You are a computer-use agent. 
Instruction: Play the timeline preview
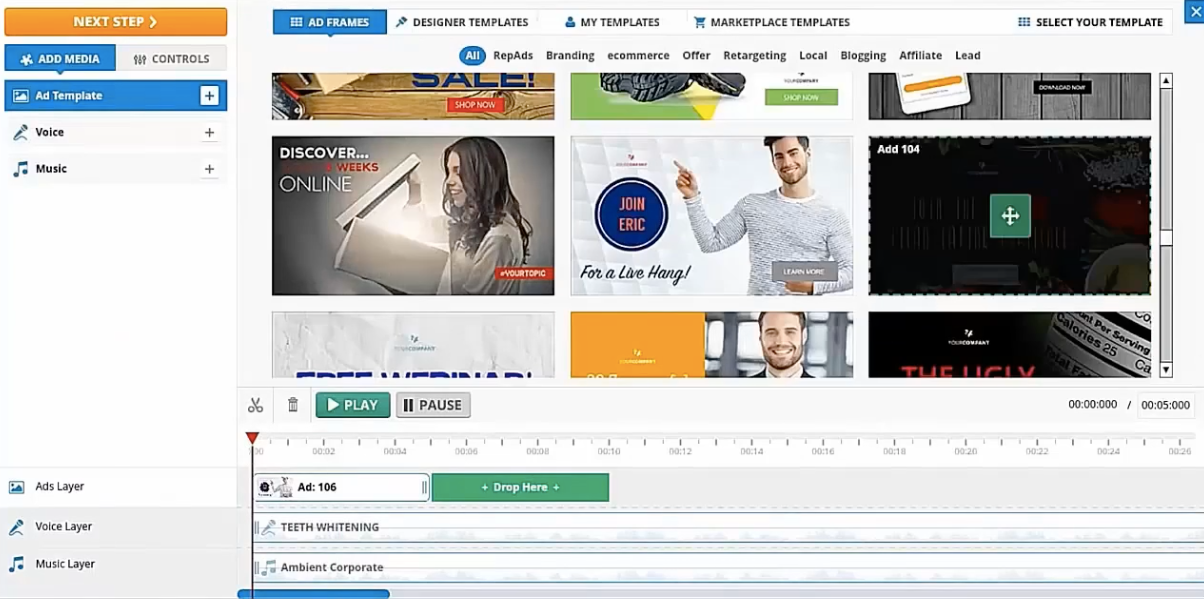(x=353, y=405)
